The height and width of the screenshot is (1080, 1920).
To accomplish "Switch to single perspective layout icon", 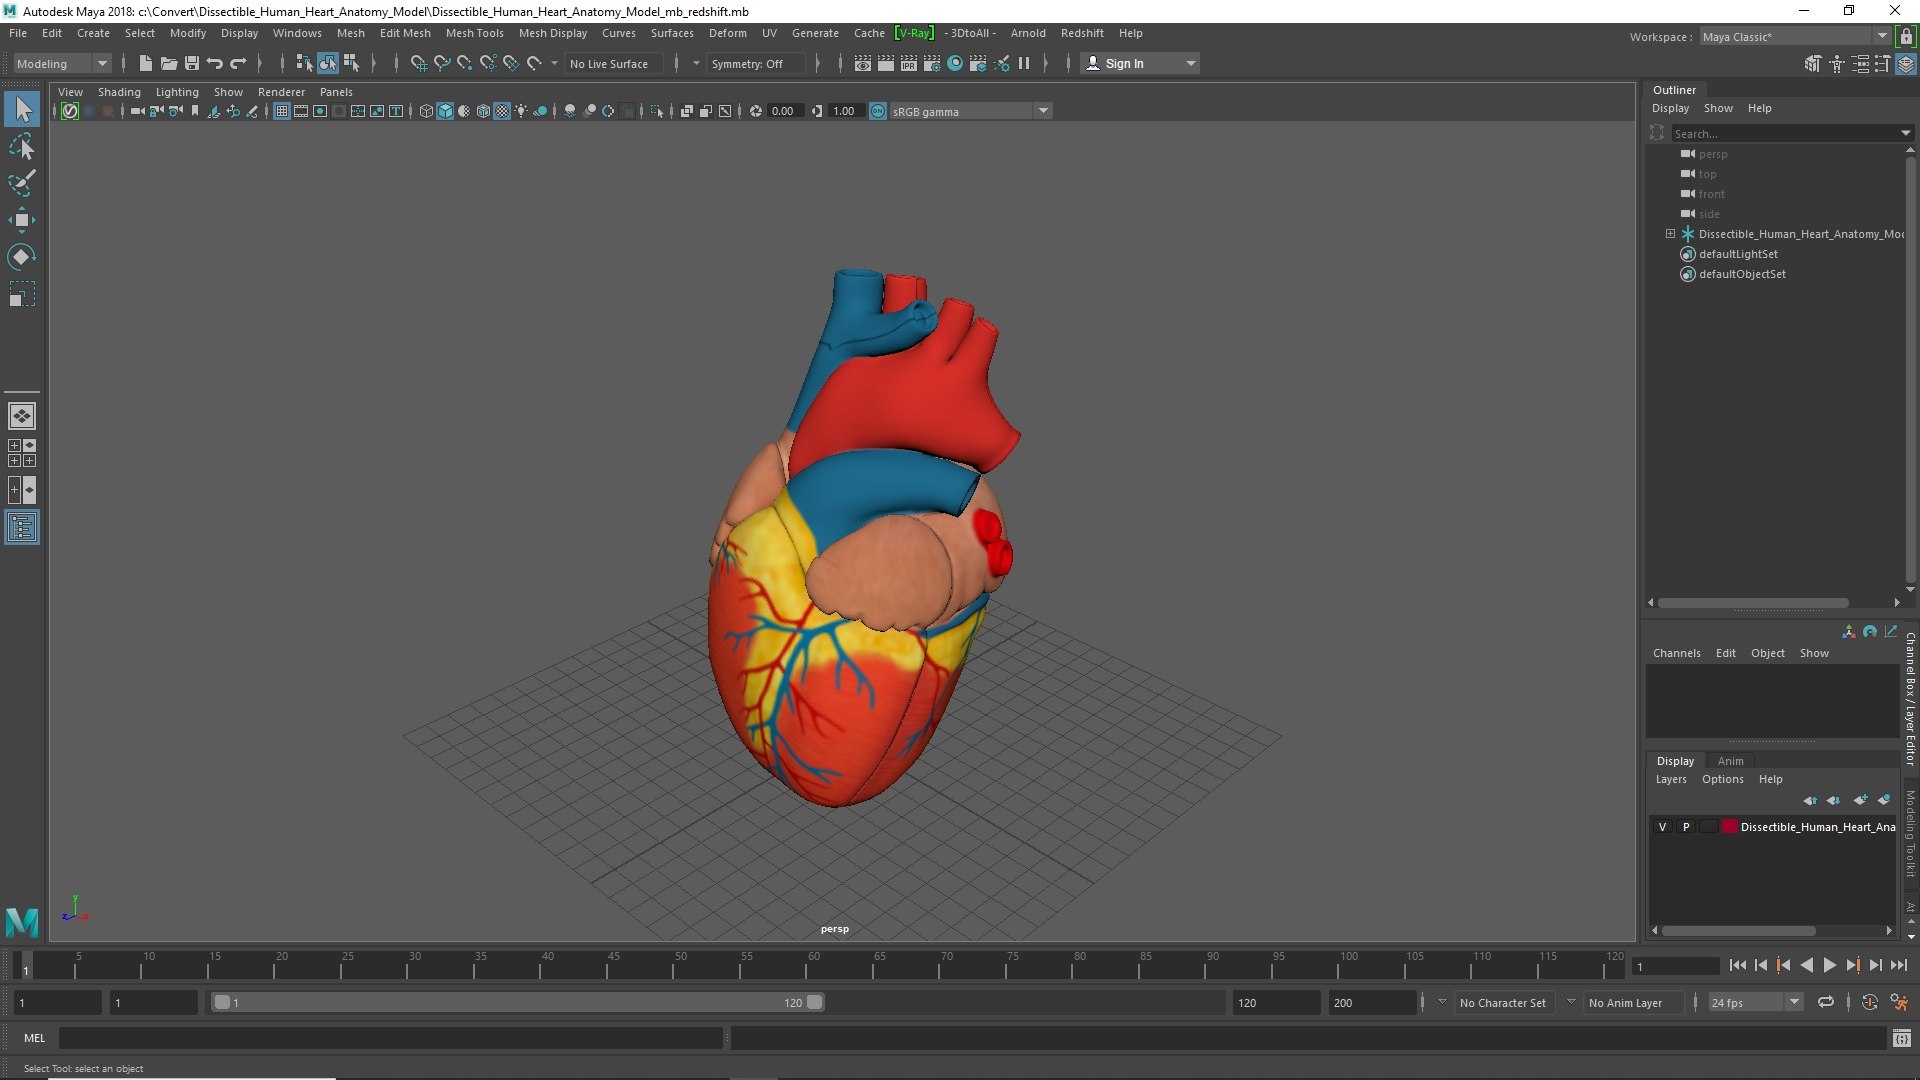I will [22, 416].
